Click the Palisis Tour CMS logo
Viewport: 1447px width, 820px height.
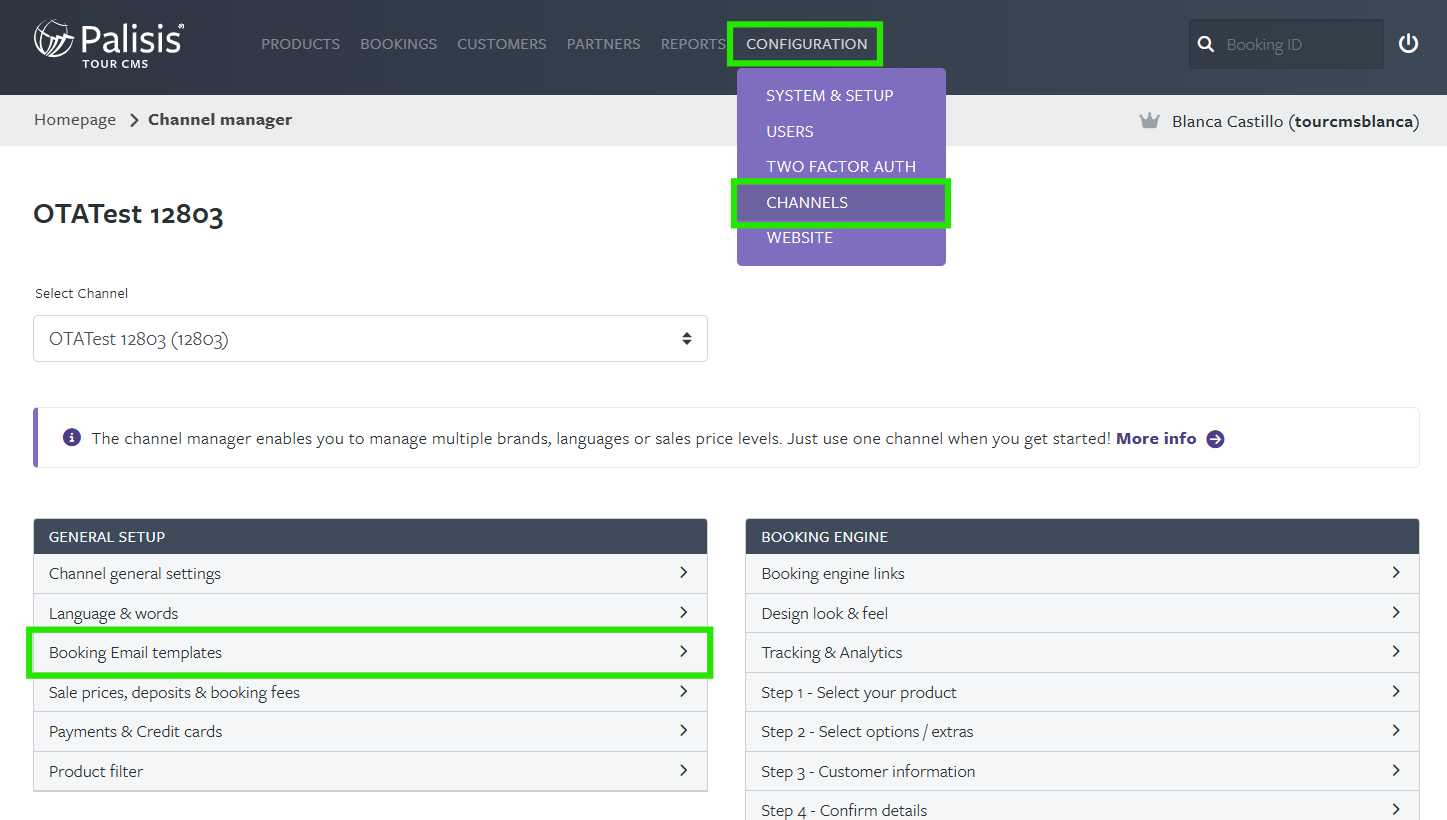108,45
